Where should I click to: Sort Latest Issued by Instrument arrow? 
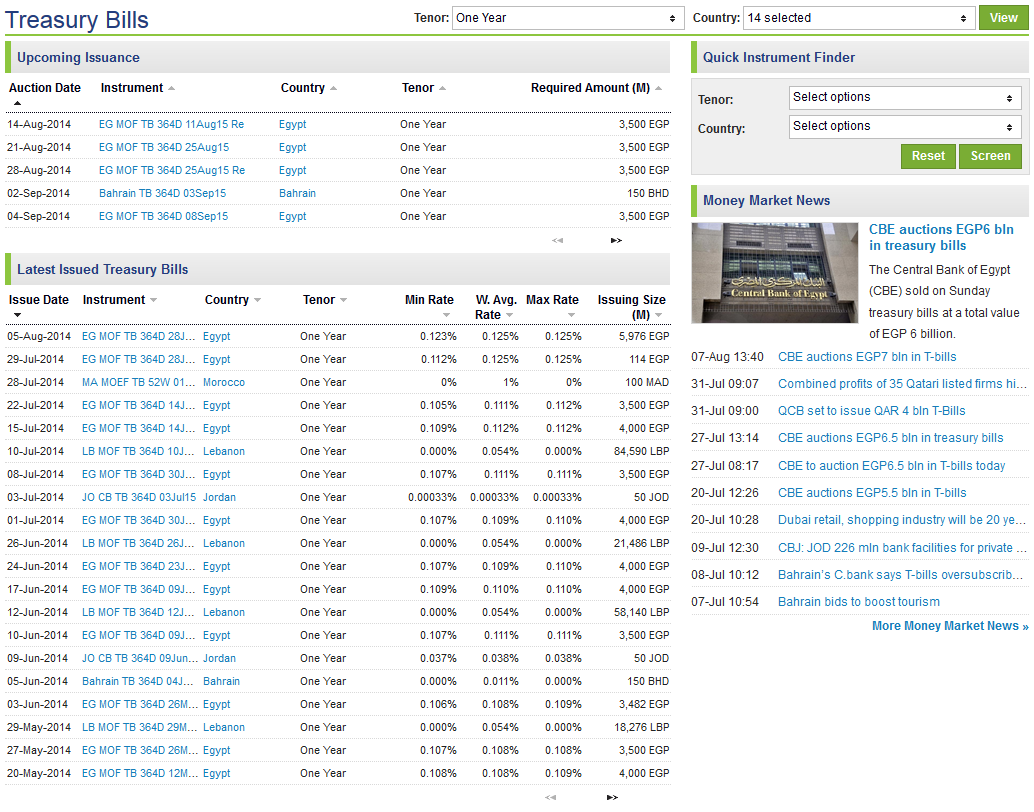(154, 300)
